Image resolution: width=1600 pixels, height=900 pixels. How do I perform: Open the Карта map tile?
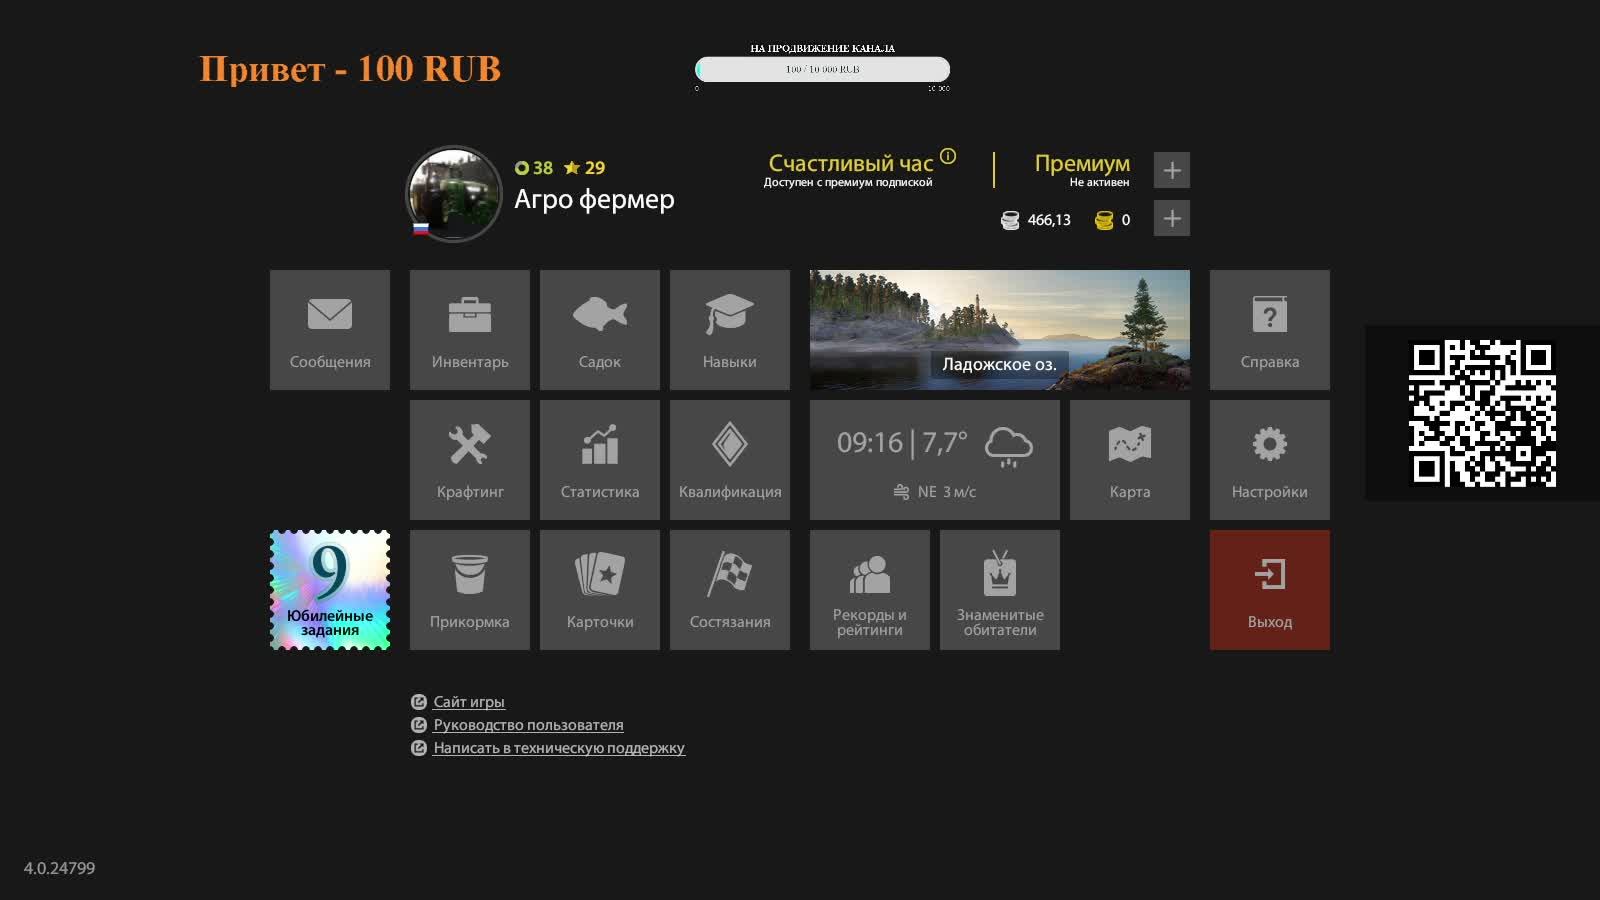(x=1130, y=460)
